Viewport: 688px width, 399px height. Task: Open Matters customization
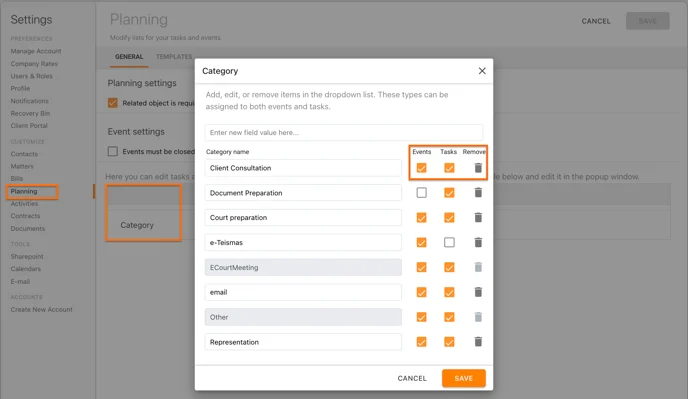(22, 166)
